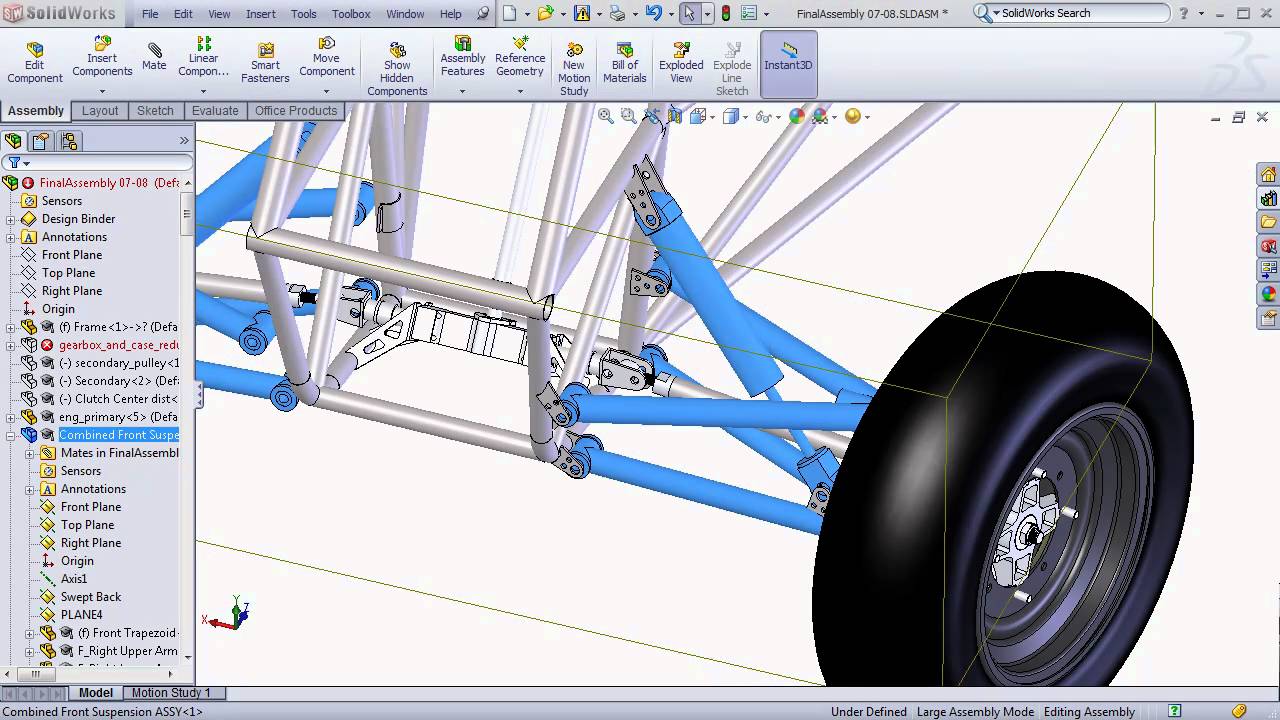Click Show Hidden Components
This screenshot has width=1280, height=720.
[397, 69]
